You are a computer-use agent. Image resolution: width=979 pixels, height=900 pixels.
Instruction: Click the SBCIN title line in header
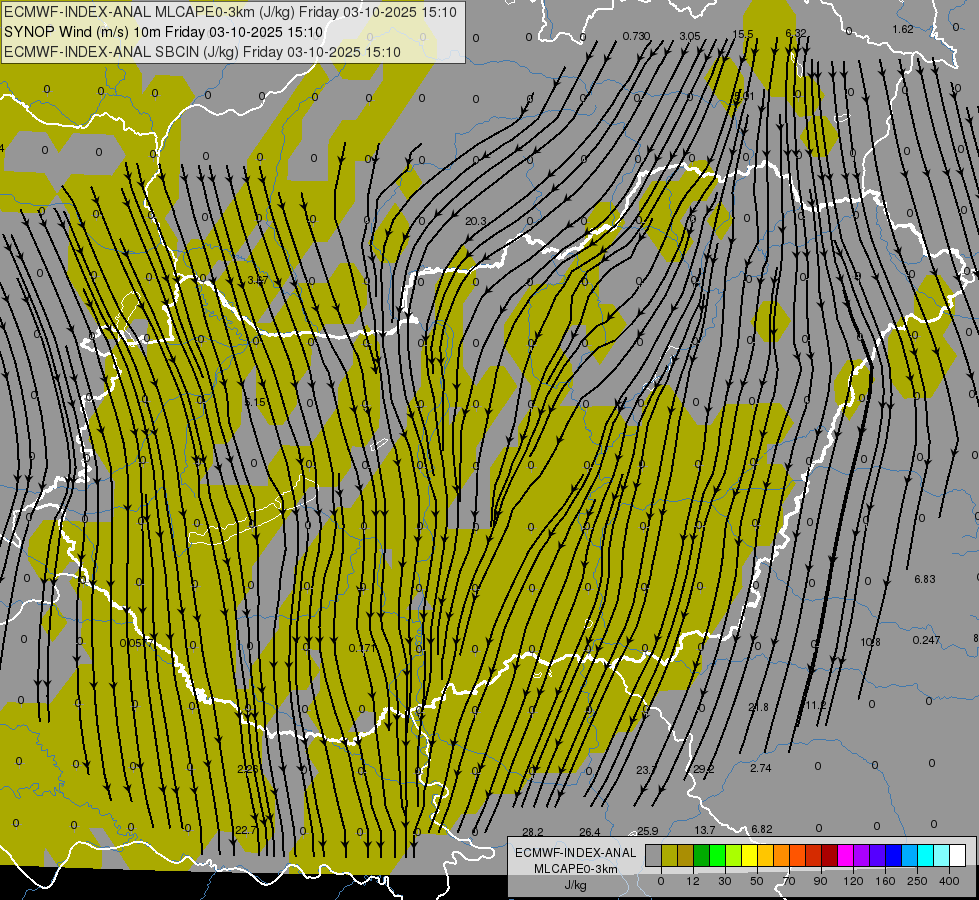tap(202, 52)
